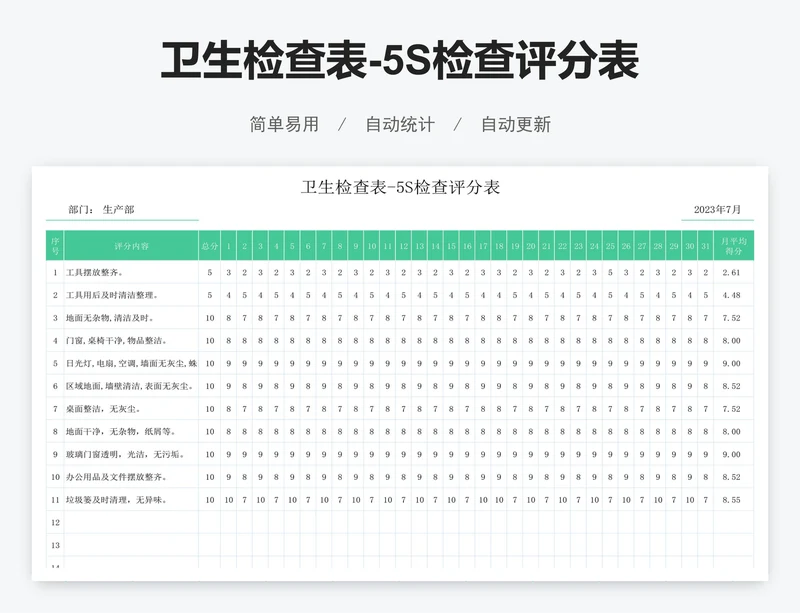Select the day 25 column header

click(x=610, y=246)
